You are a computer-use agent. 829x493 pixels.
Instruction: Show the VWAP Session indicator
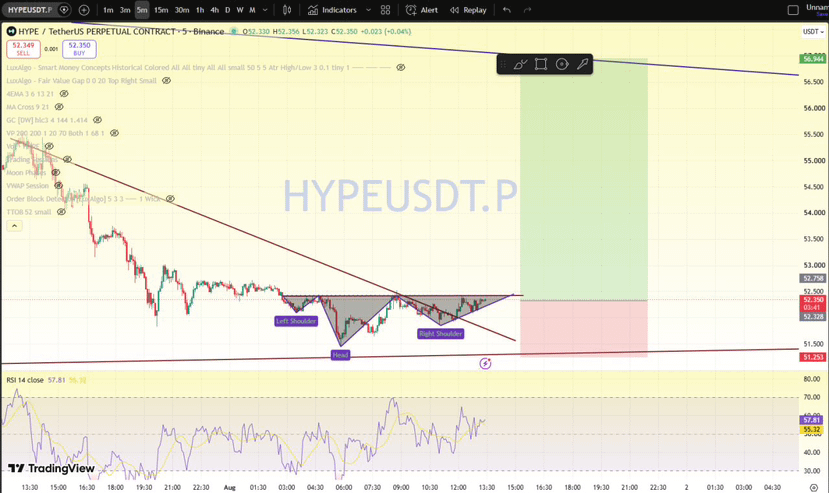(x=59, y=186)
